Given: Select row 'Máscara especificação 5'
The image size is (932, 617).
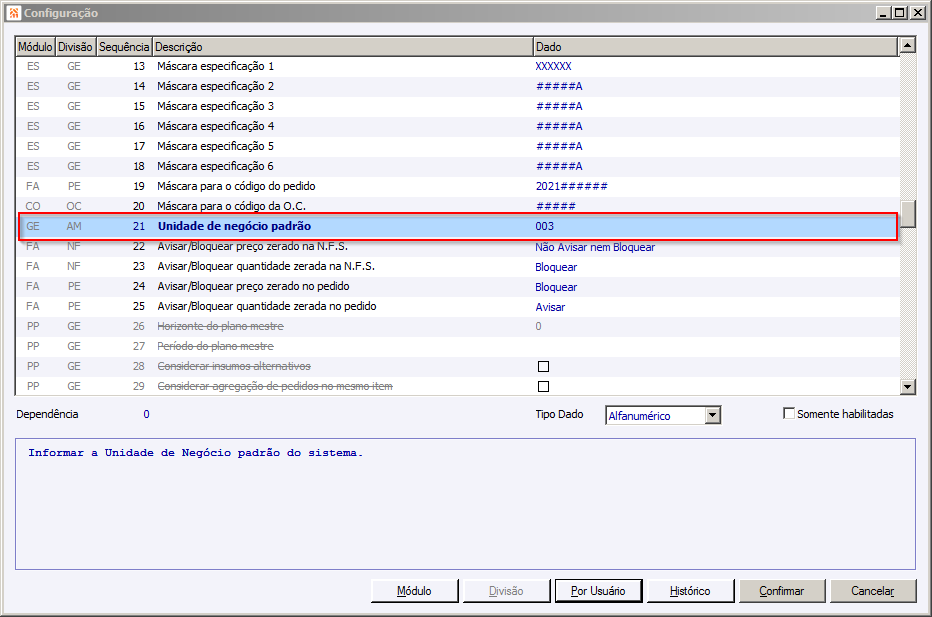Looking at the screenshot, I should tap(456, 146).
